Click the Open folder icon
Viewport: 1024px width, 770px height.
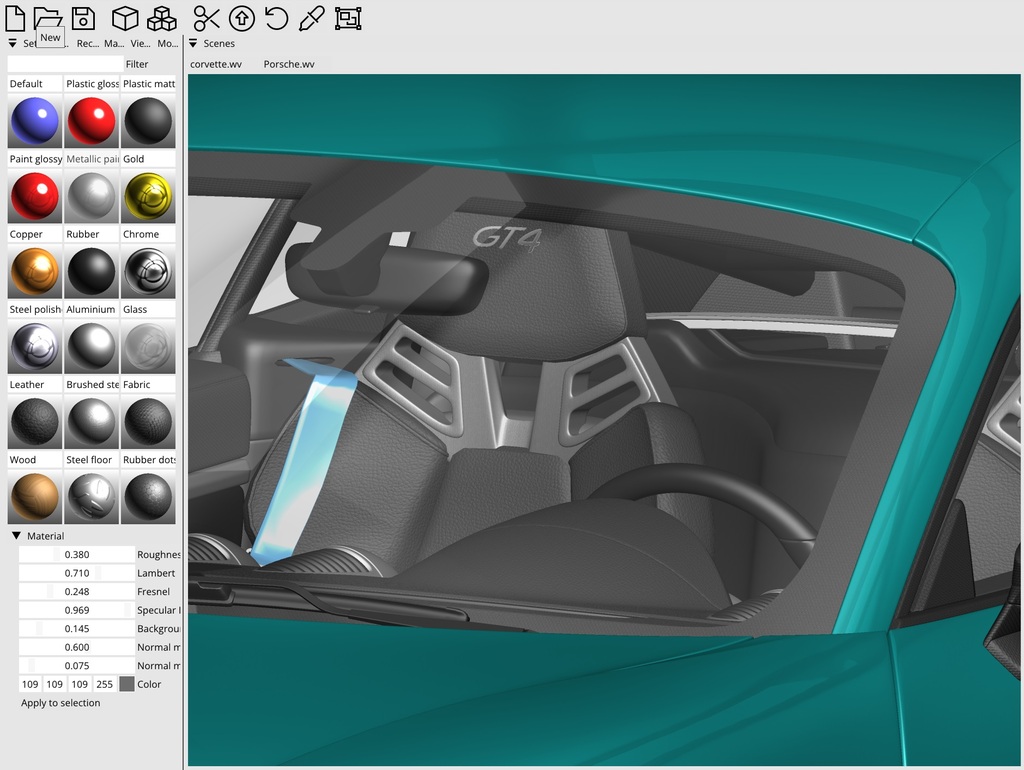(x=47, y=17)
